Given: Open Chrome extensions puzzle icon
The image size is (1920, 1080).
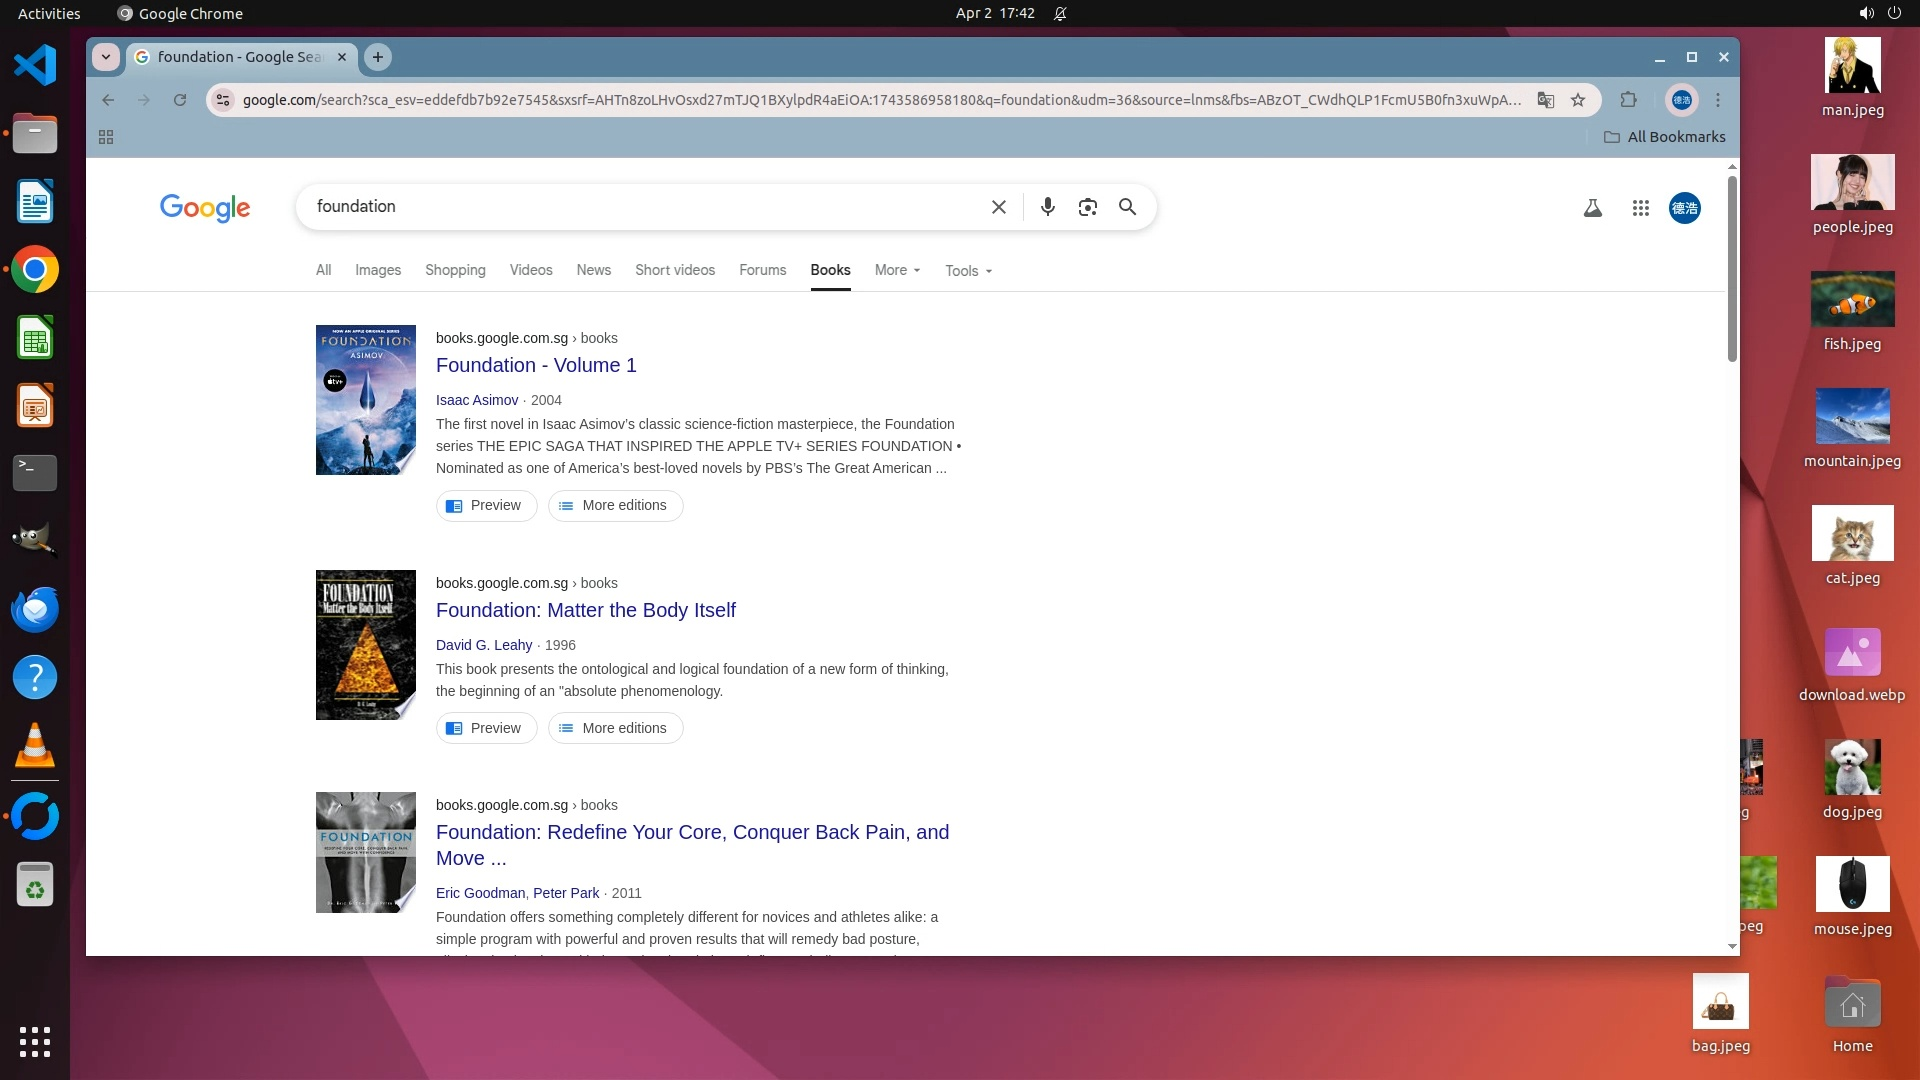Looking at the screenshot, I should (1628, 100).
